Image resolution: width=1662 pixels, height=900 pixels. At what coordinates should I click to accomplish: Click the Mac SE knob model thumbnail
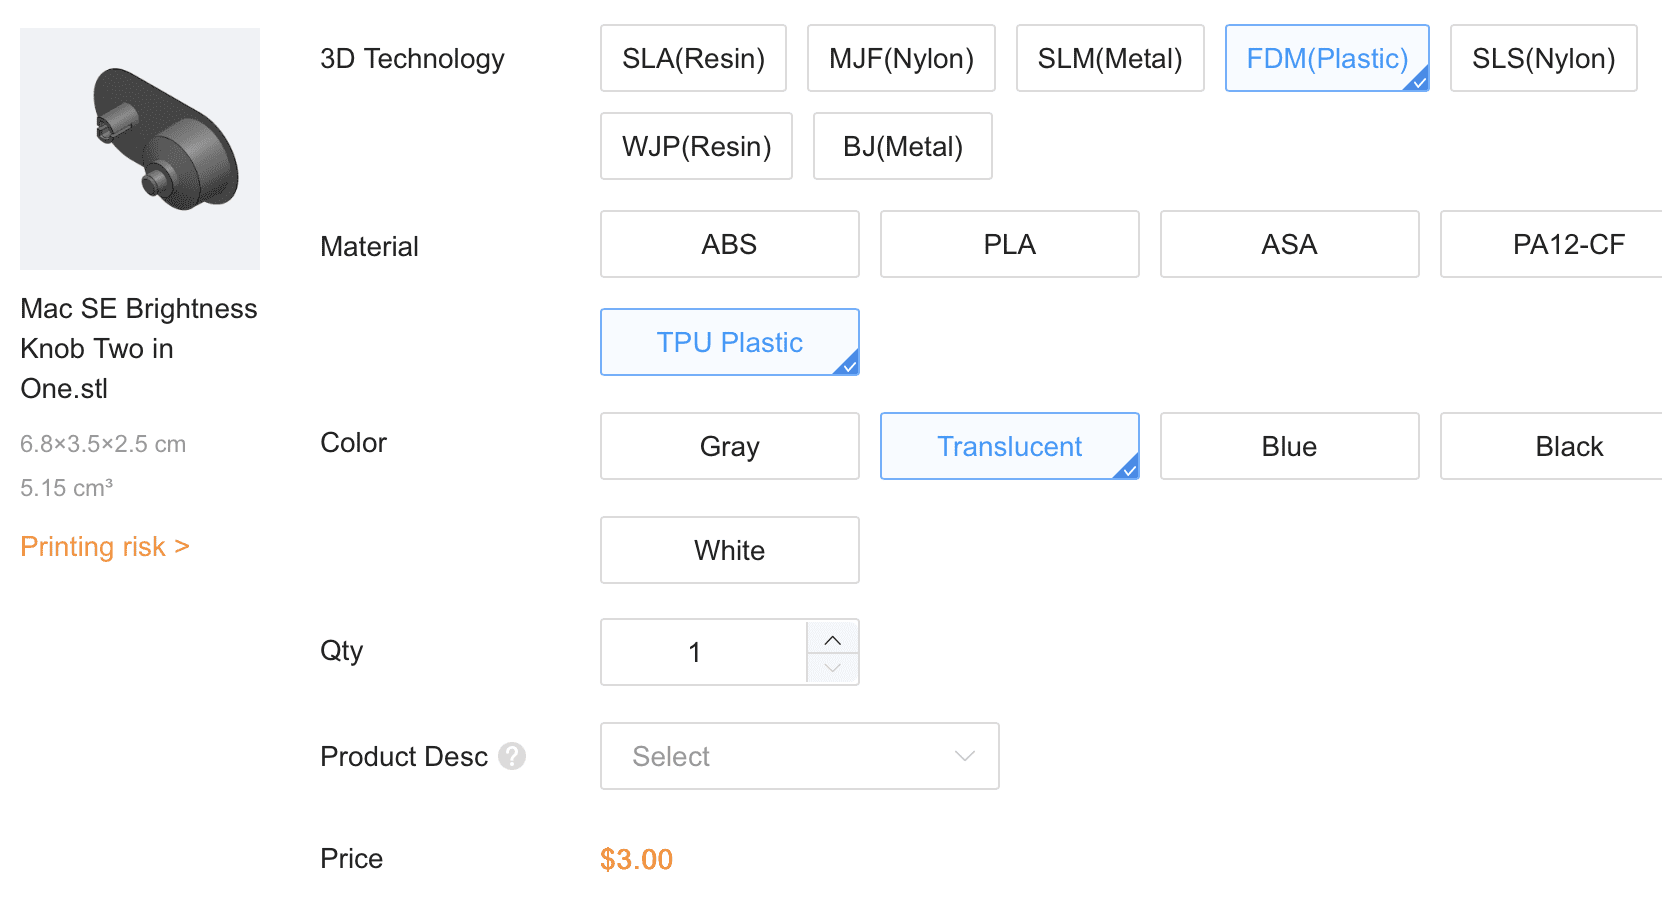140,149
